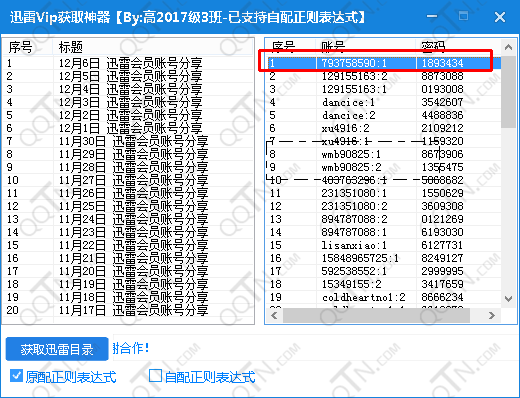
Task: Click the 获取迅雷目录 button
Action: 57,349
